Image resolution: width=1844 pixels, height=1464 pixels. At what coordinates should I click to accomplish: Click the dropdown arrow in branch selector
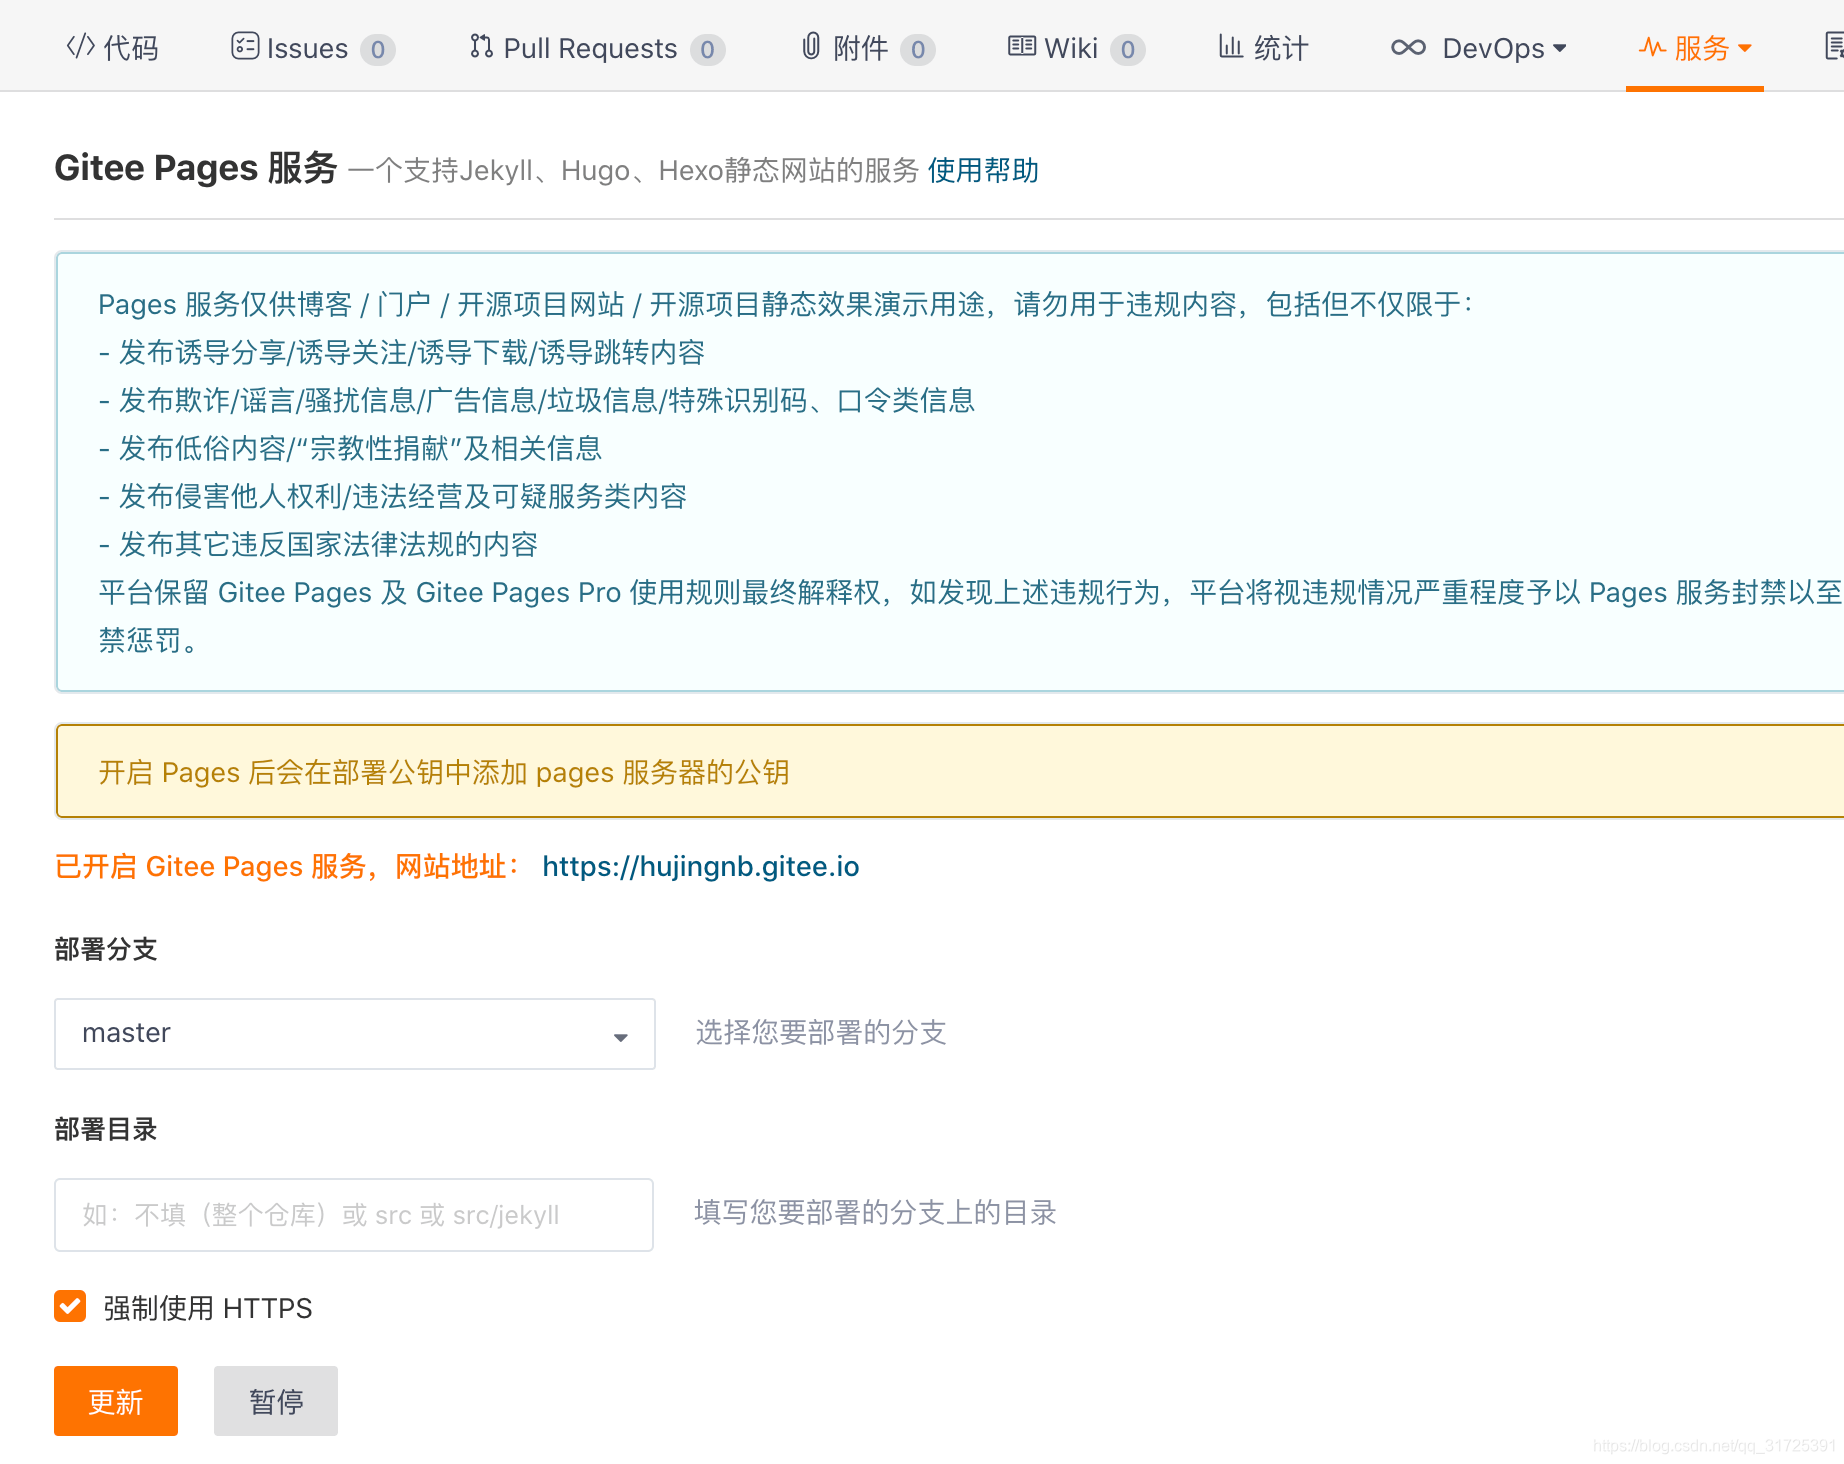pyautogui.click(x=621, y=1037)
